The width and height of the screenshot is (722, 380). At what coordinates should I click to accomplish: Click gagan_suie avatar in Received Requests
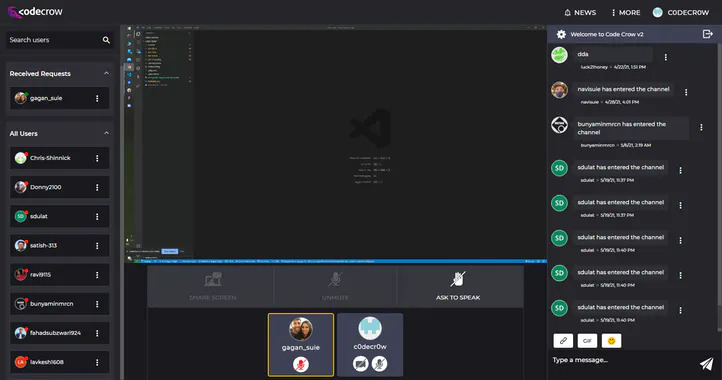[21, 98]
